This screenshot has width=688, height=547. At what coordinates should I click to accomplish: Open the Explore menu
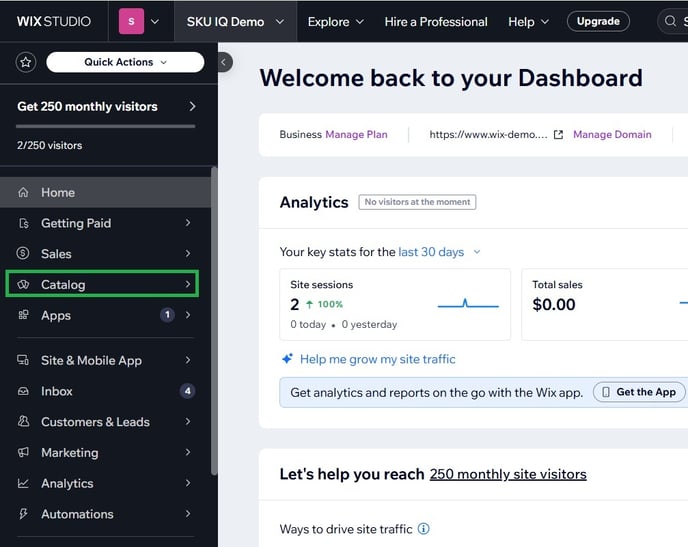point(336,21)
